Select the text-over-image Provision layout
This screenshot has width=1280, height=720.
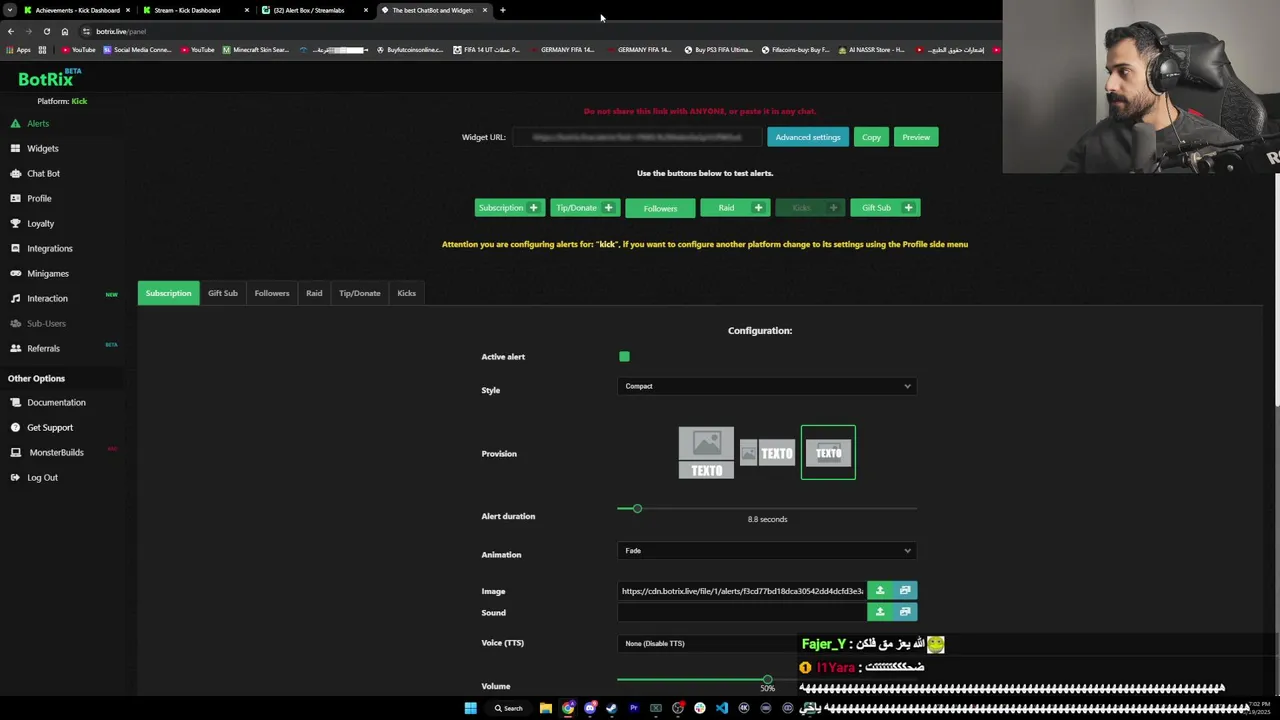[x=828, y=453]
